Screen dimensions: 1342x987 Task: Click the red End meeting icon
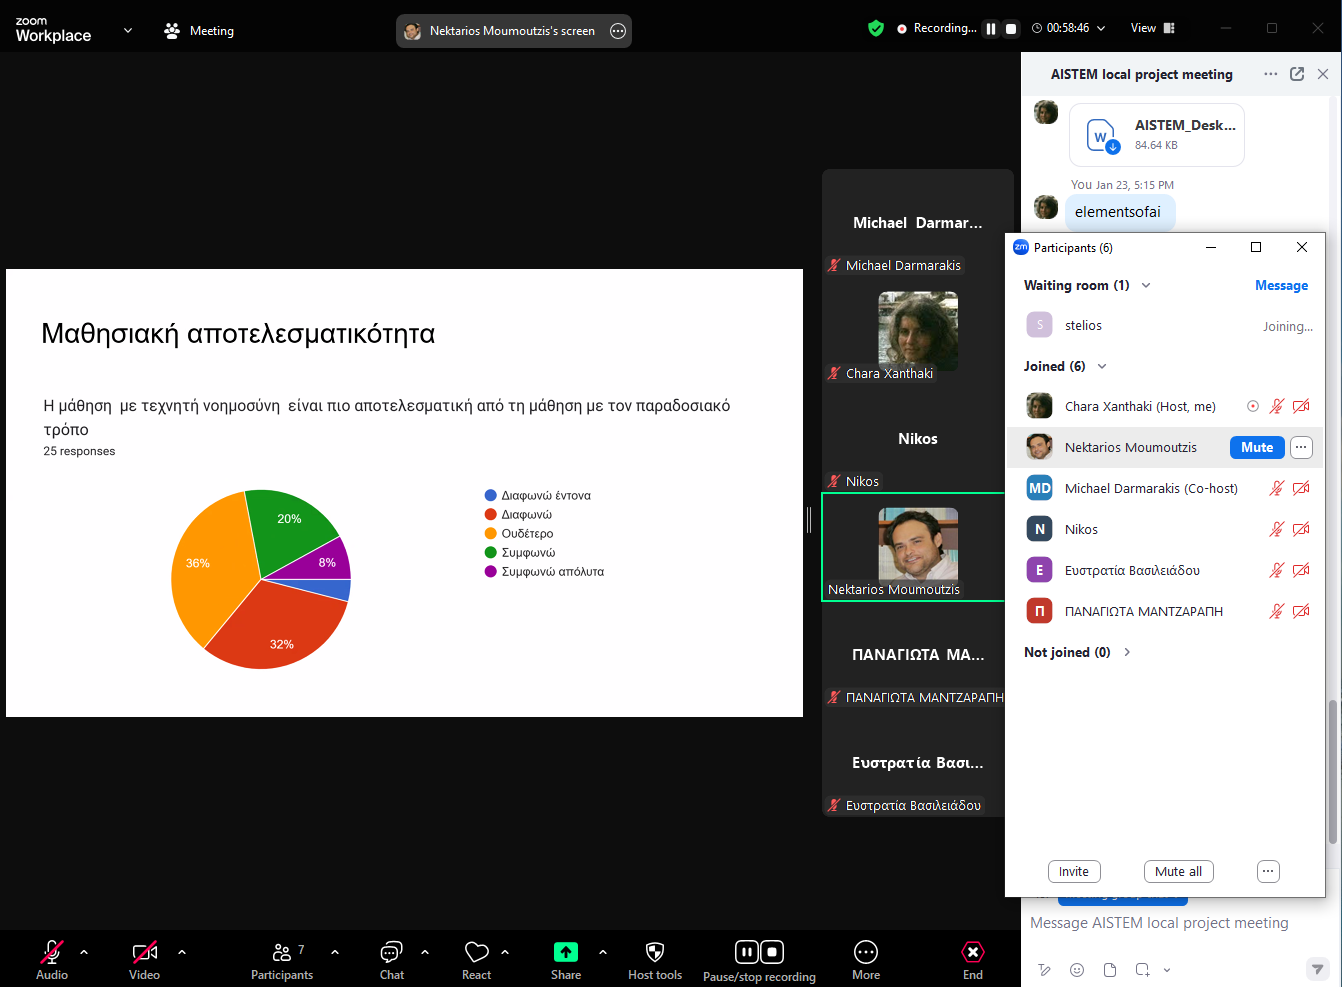972,952
